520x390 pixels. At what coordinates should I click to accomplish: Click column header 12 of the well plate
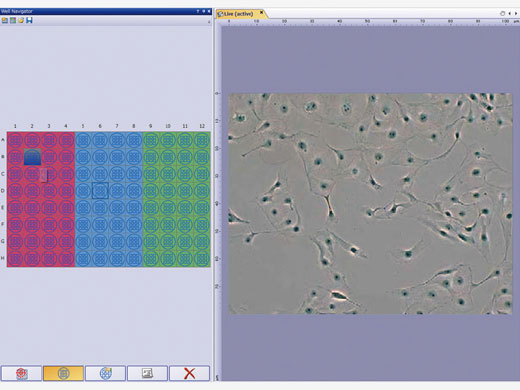[202, 126]
